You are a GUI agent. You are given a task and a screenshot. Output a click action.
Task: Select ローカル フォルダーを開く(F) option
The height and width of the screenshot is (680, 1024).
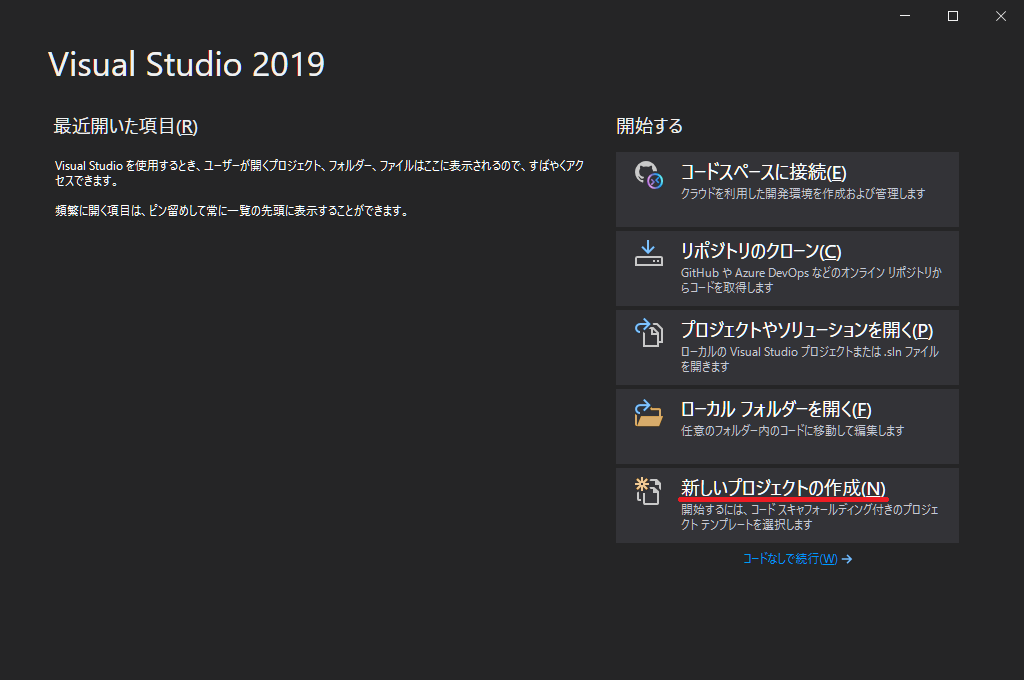point(775,409)
